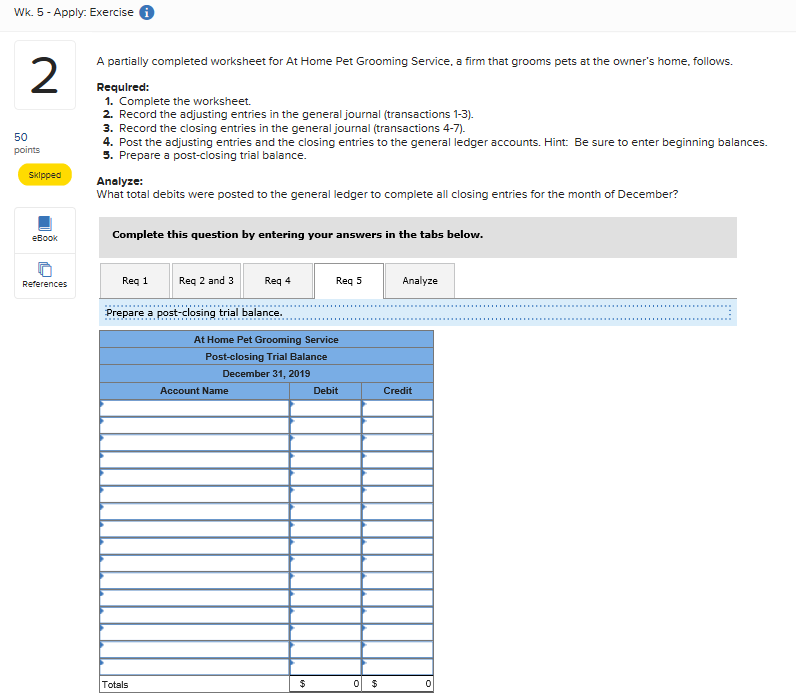Open the eBook icon in sidebar
This screenshot has width=796, height=696.
pyautogui.click(x=45, y=229)
